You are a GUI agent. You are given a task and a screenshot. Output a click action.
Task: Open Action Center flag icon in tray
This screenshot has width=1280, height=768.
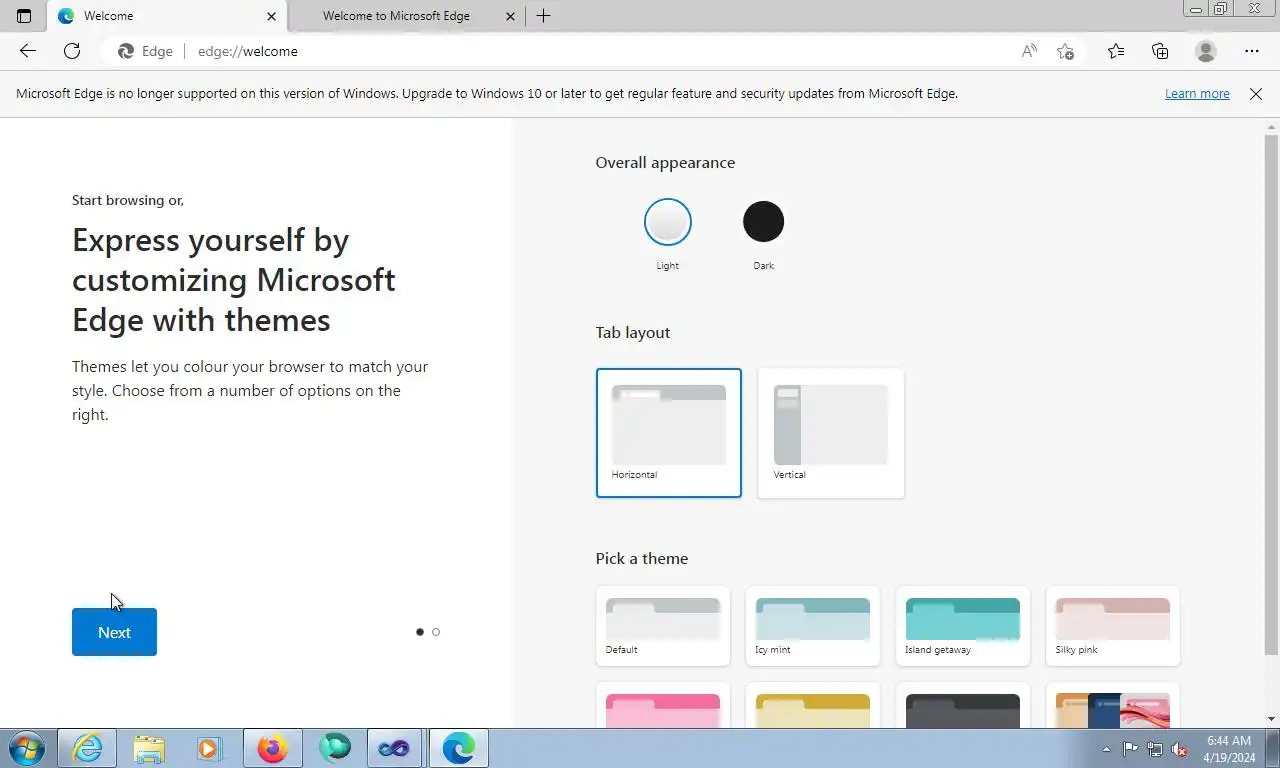1131,749
